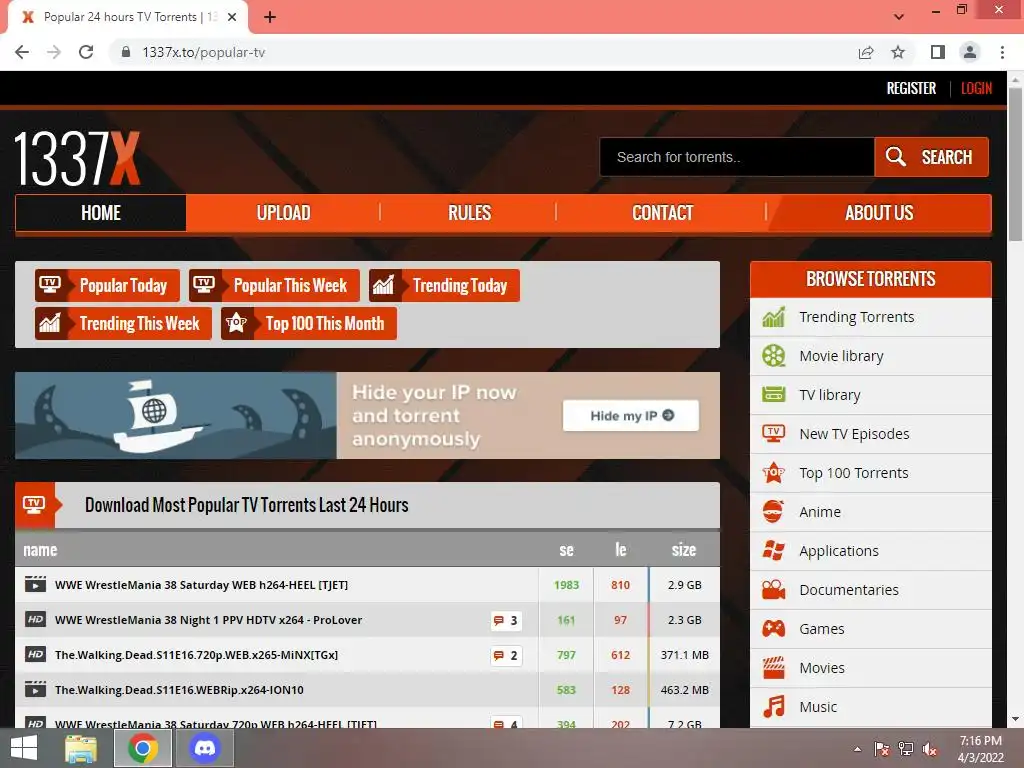Click the video icon of WWE WrestleMania TJET row
The width and height of the screenshot is (1024, 768).
pyautogui.click(x=35, y=584)
